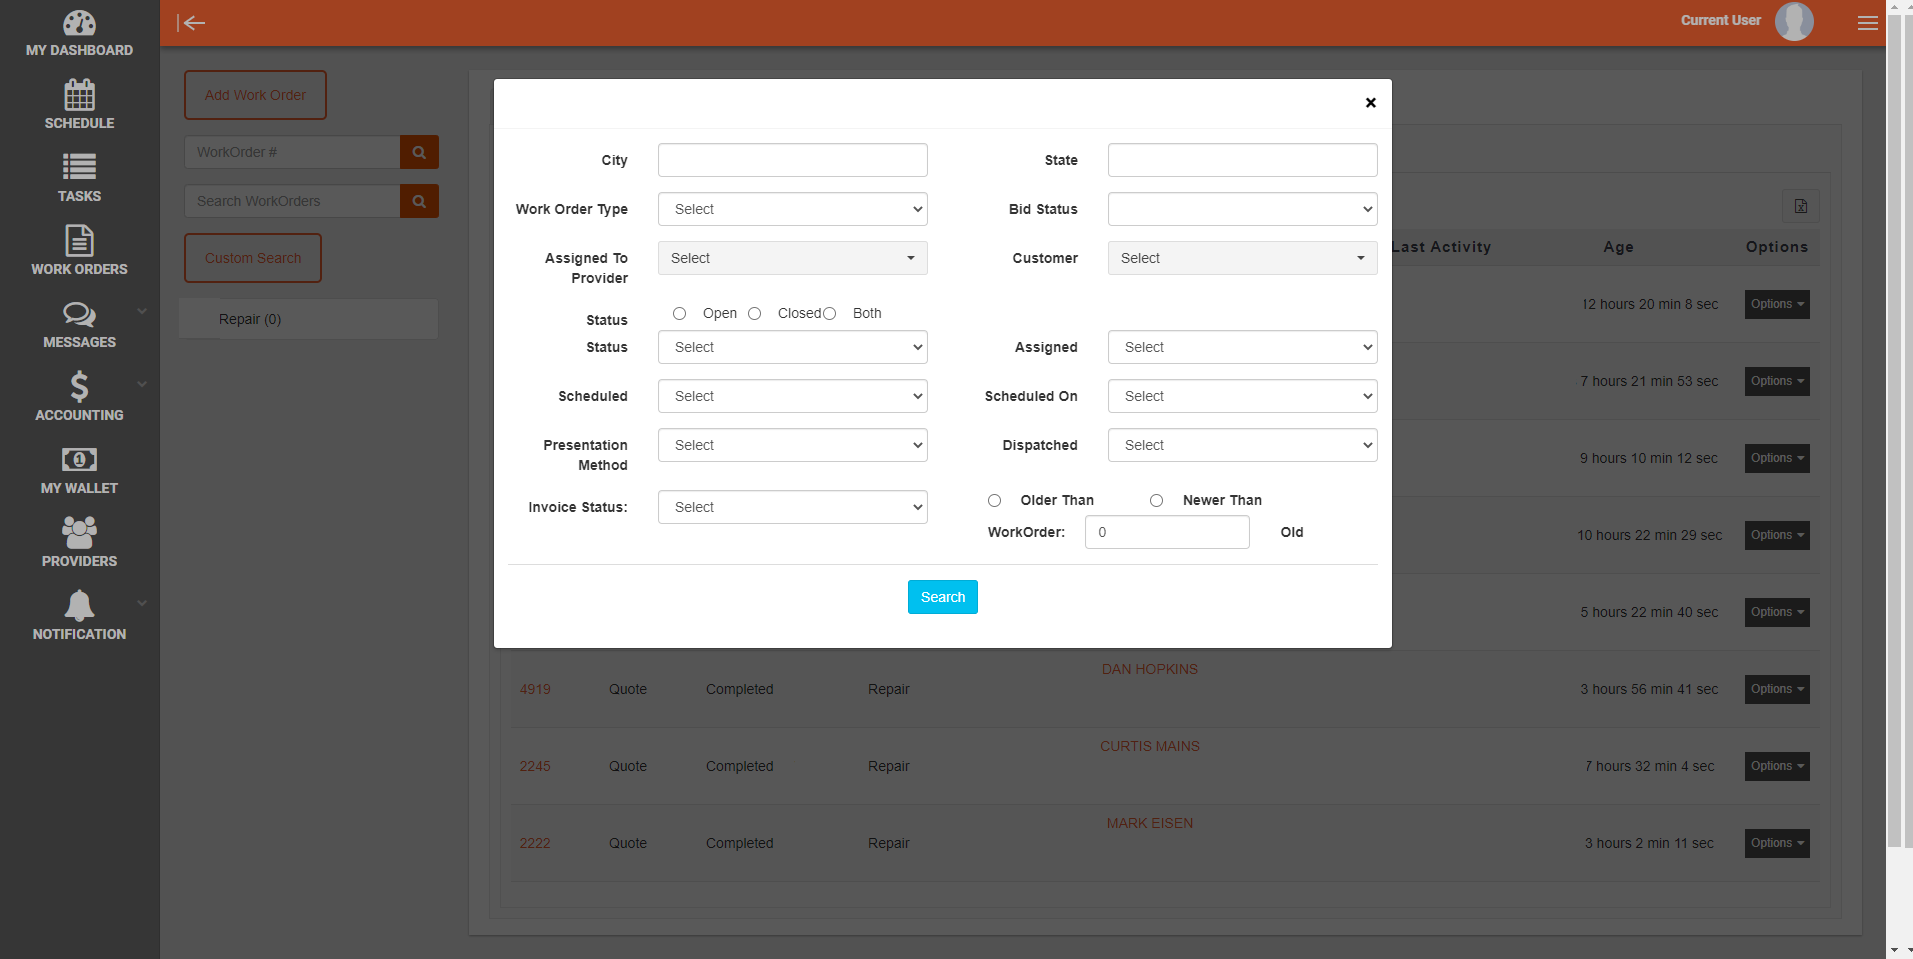Select the Open status radio button

(680, 314)
